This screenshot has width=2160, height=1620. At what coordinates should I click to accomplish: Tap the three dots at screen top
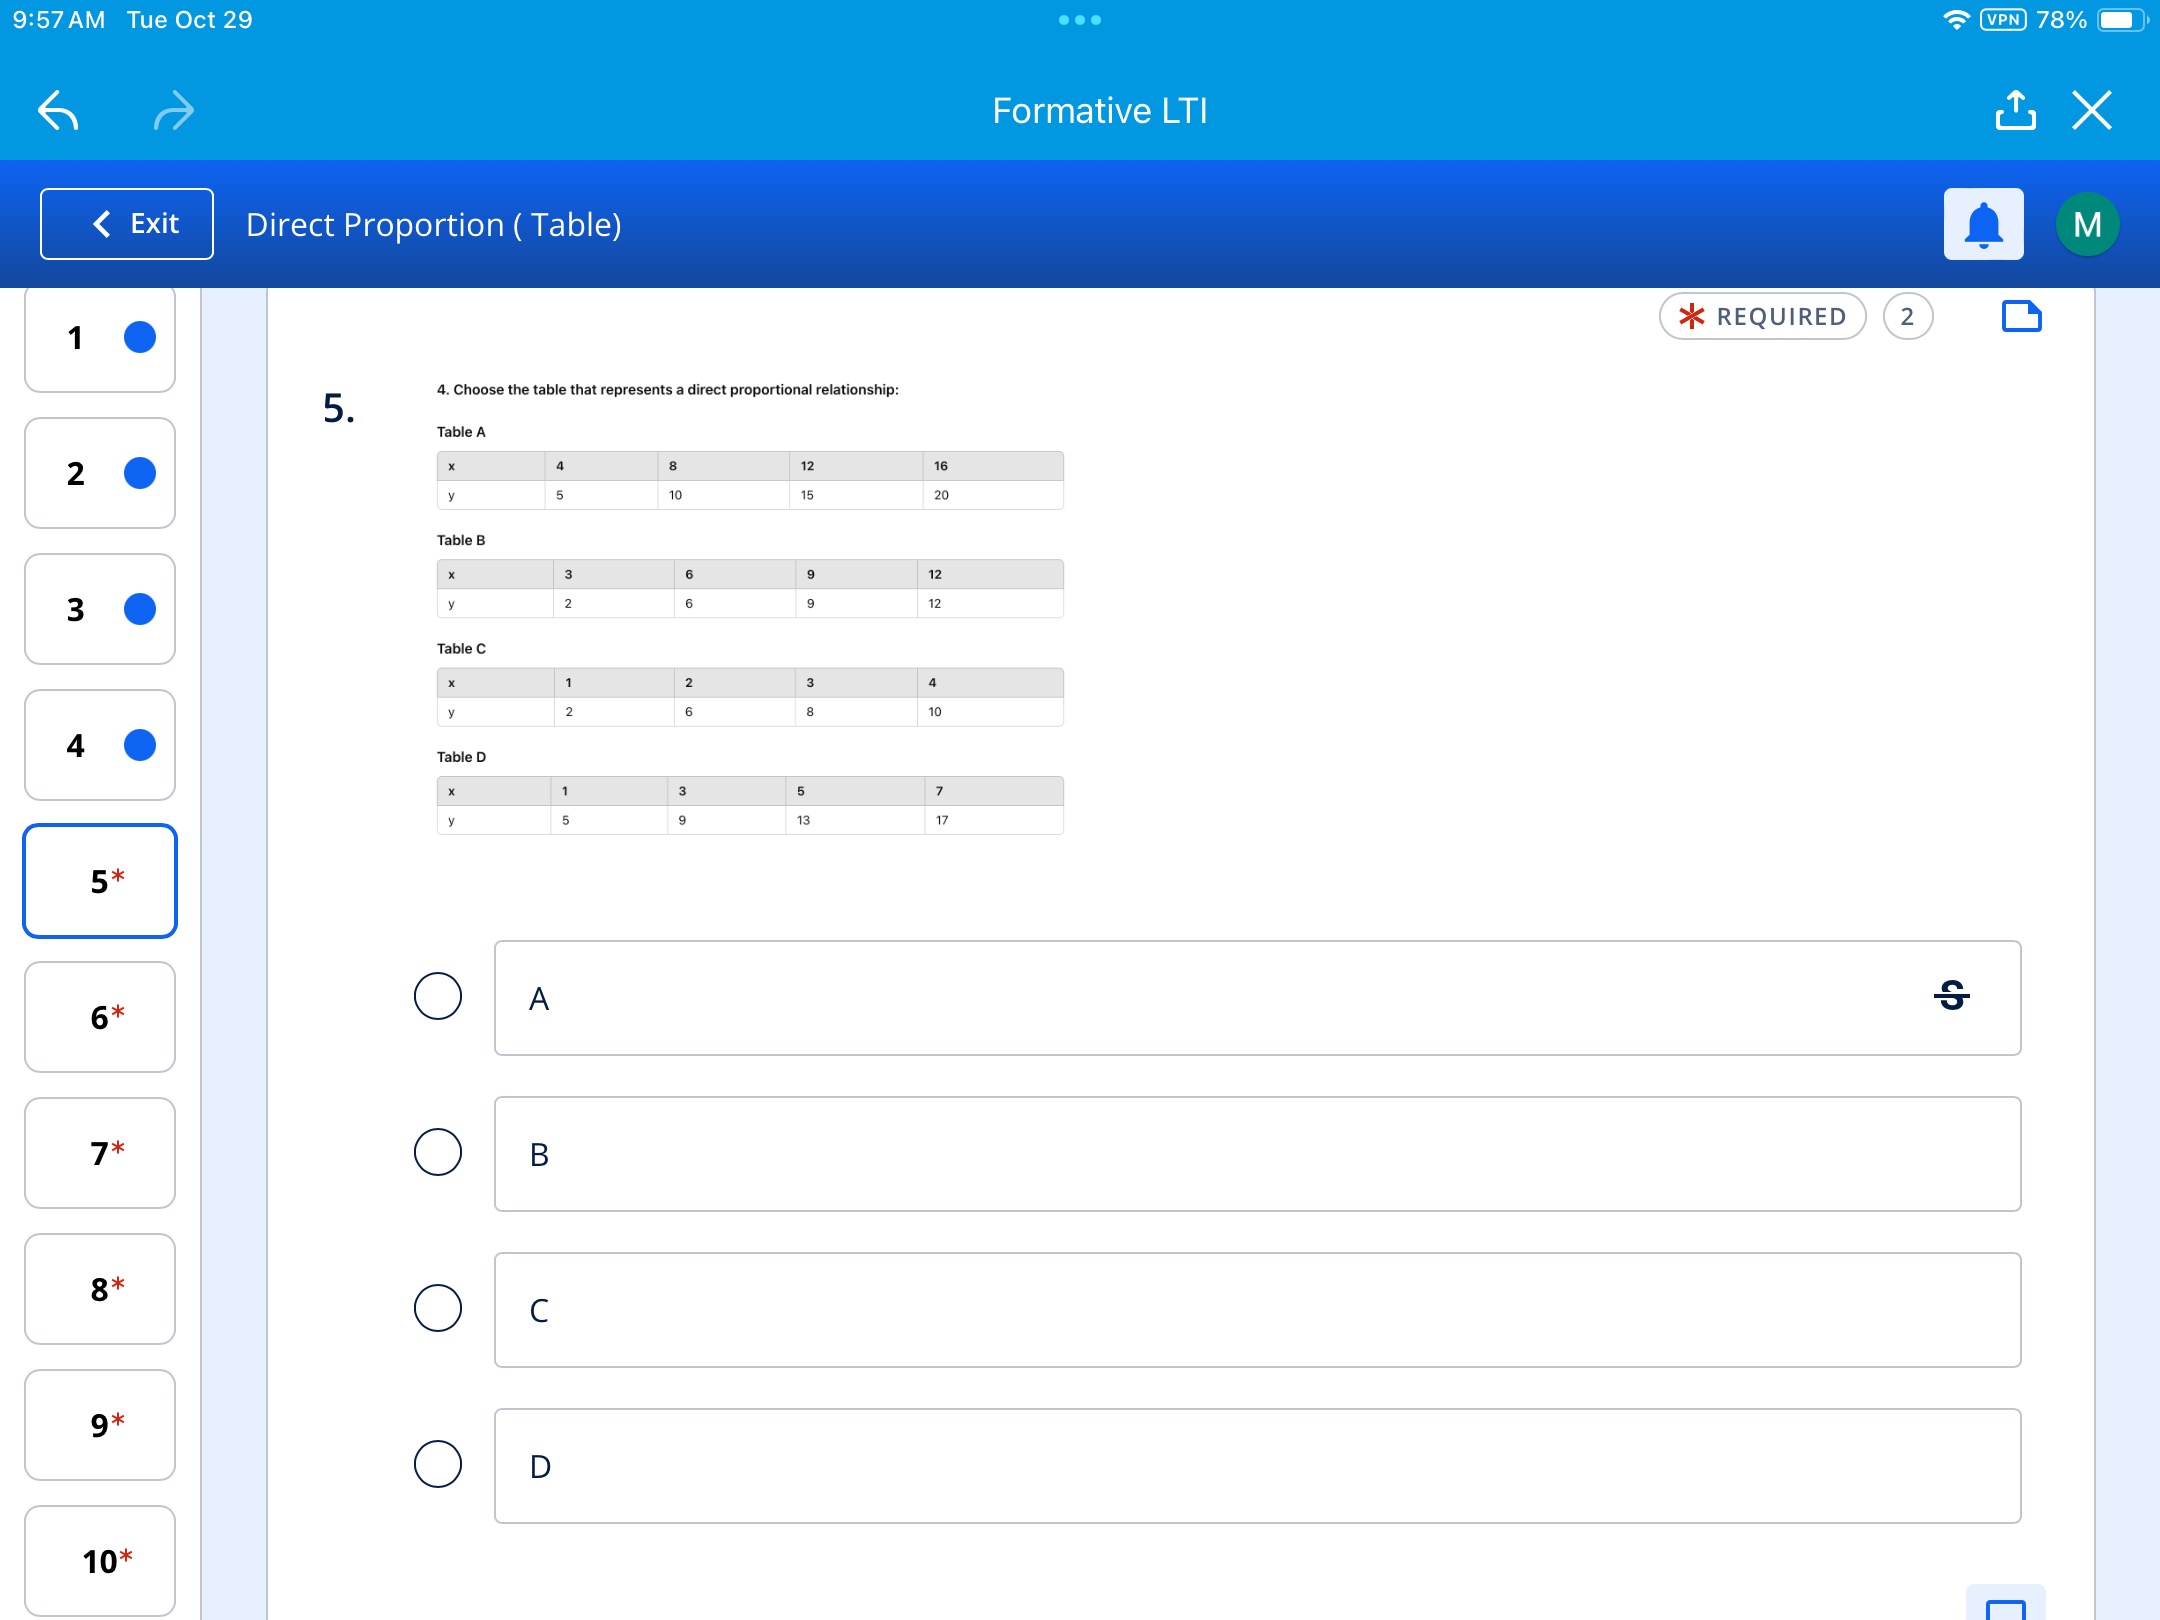click(1080, 20)
